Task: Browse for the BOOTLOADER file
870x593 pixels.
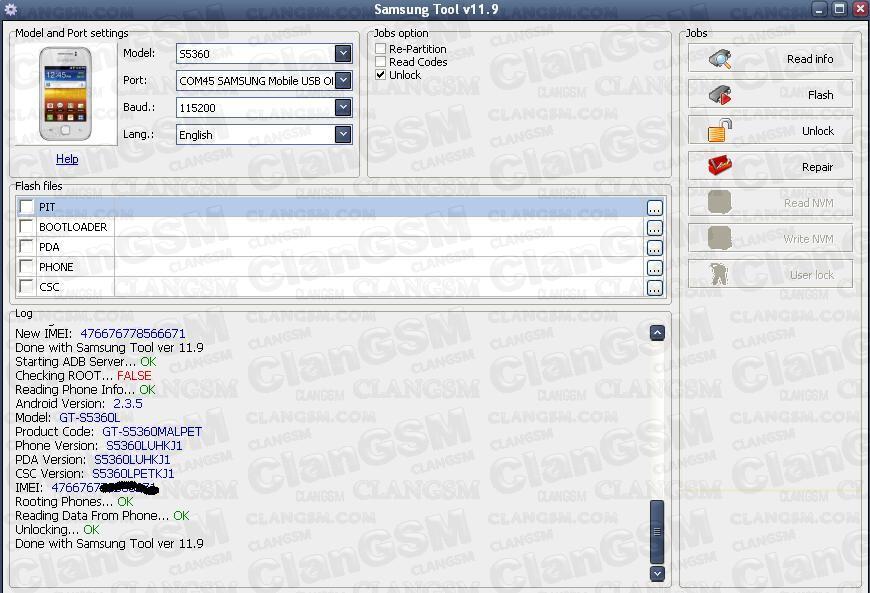Action: pos(655,228)
